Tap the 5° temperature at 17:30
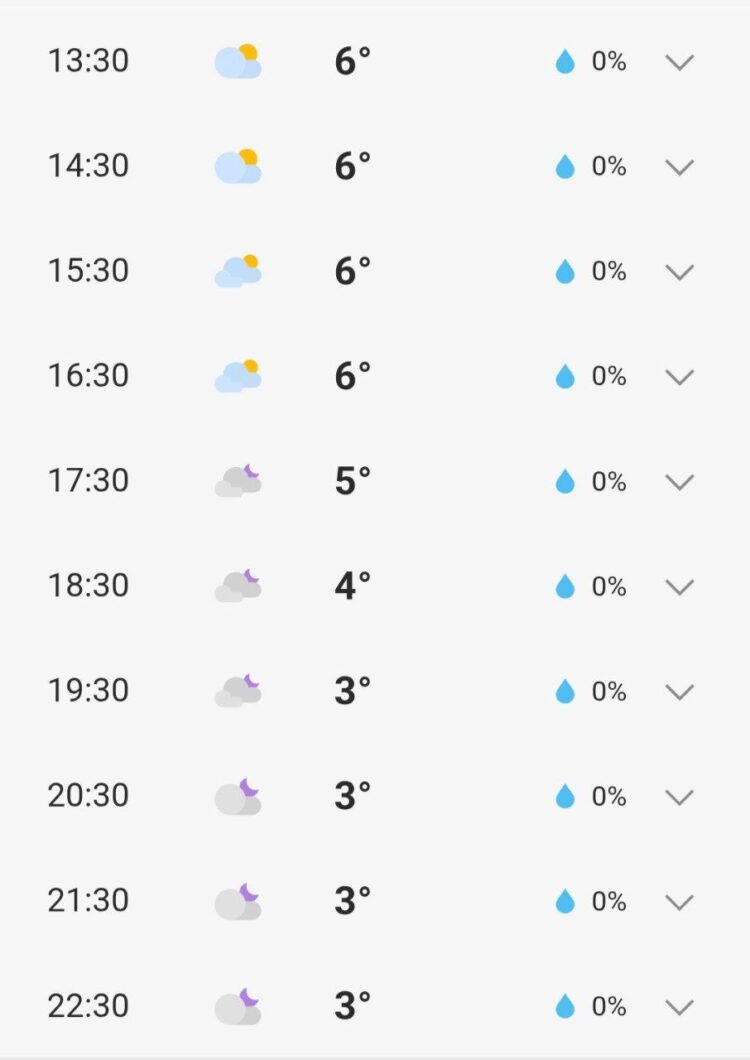This screenshot has width=750, height=1060. tap(352, 481)
